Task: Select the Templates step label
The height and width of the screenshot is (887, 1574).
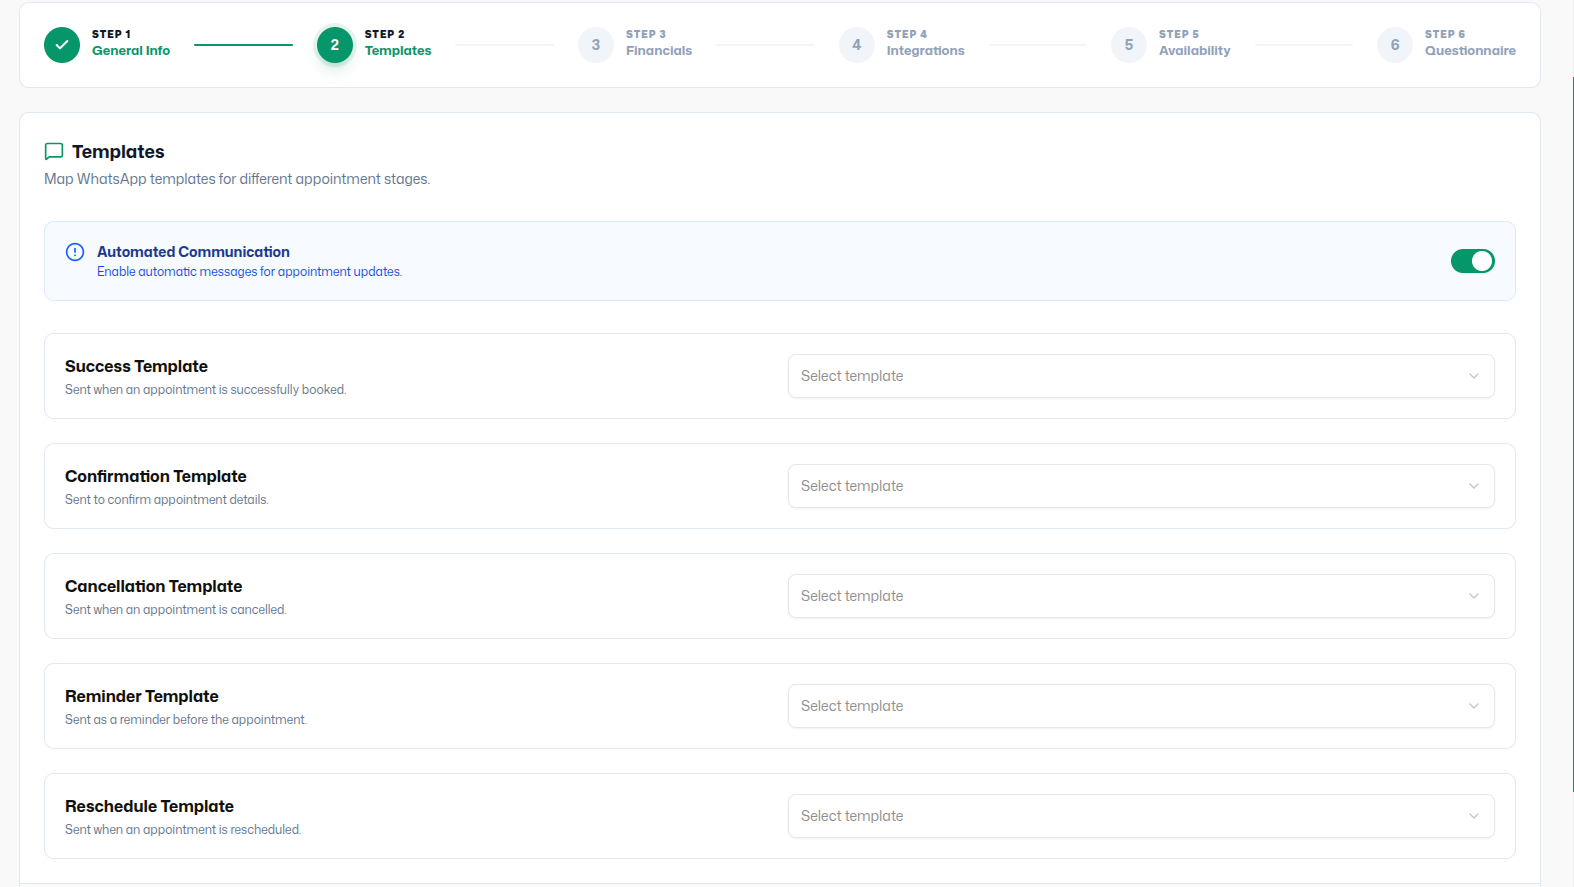Action: [x=398, y=51]
